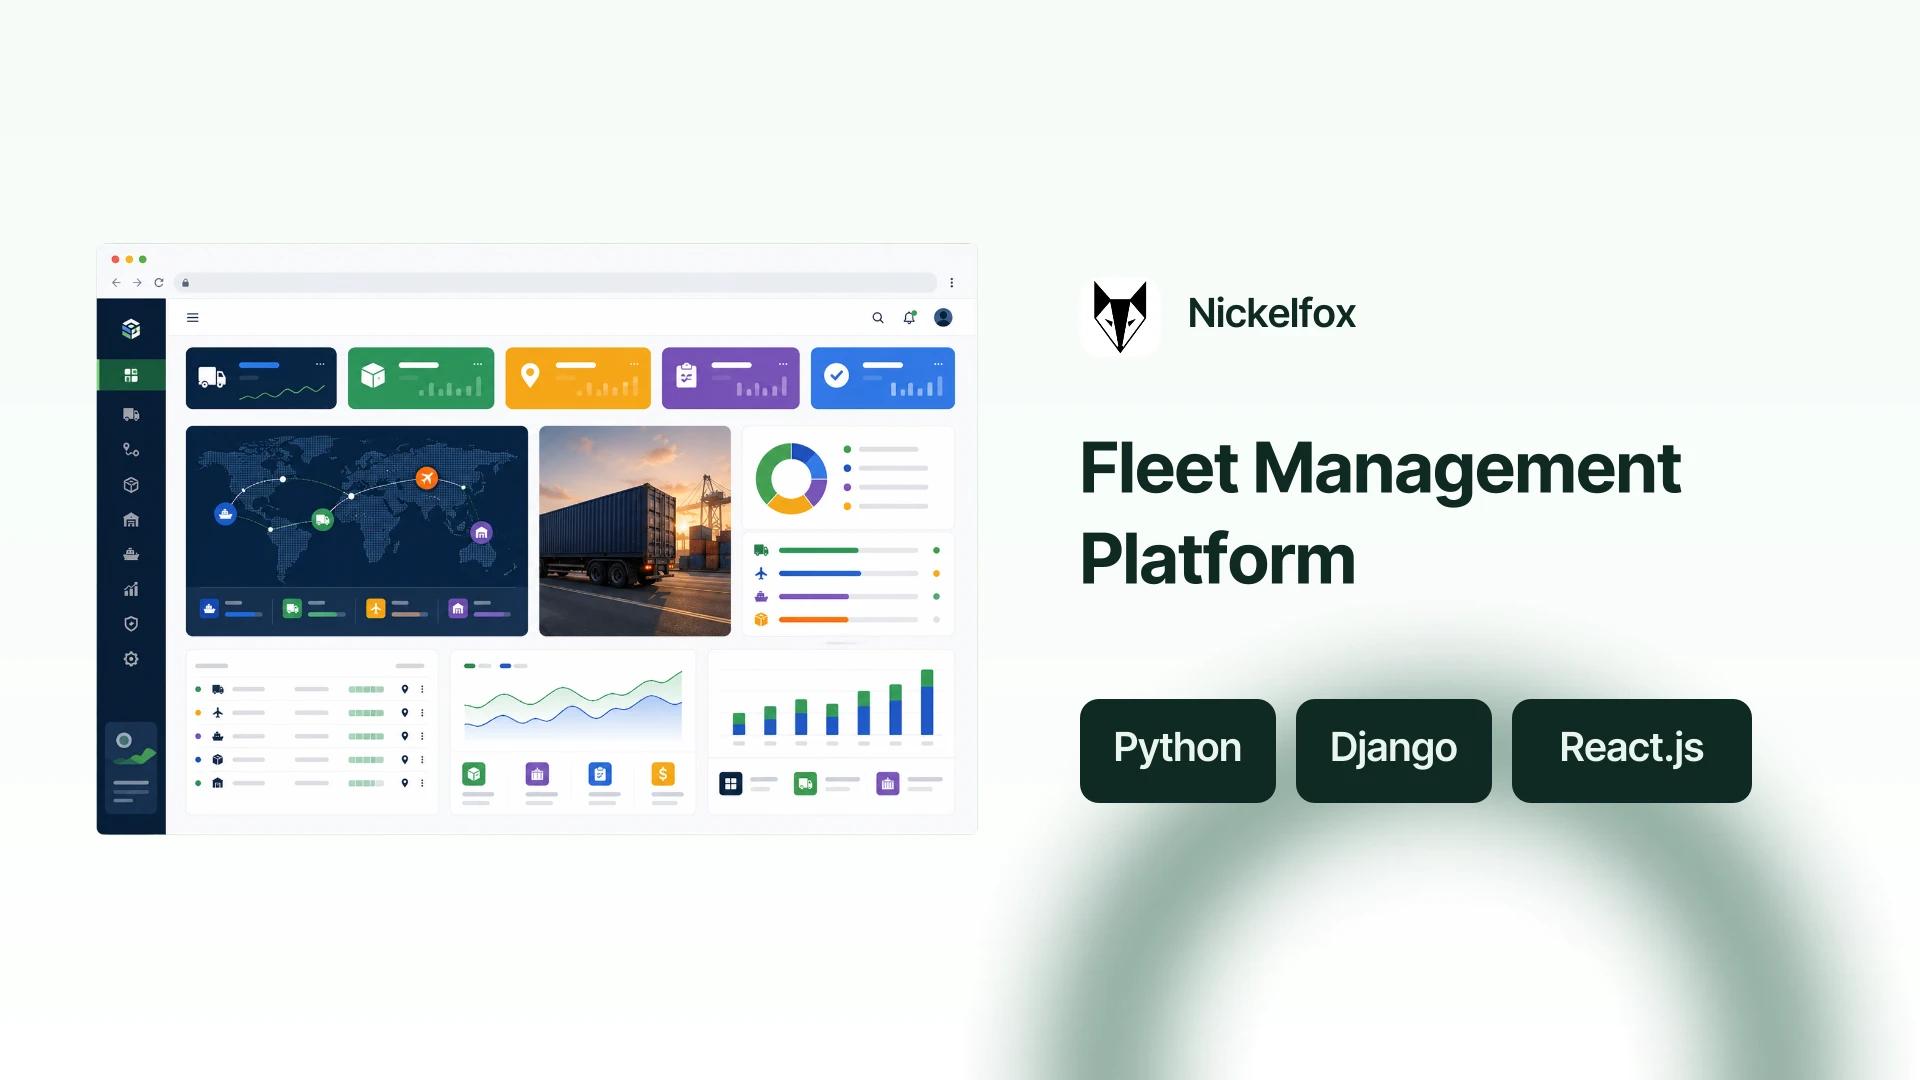1920x1080 pixels.
Task: Click the green truck icon below bar chart
Action: (805, 784)
